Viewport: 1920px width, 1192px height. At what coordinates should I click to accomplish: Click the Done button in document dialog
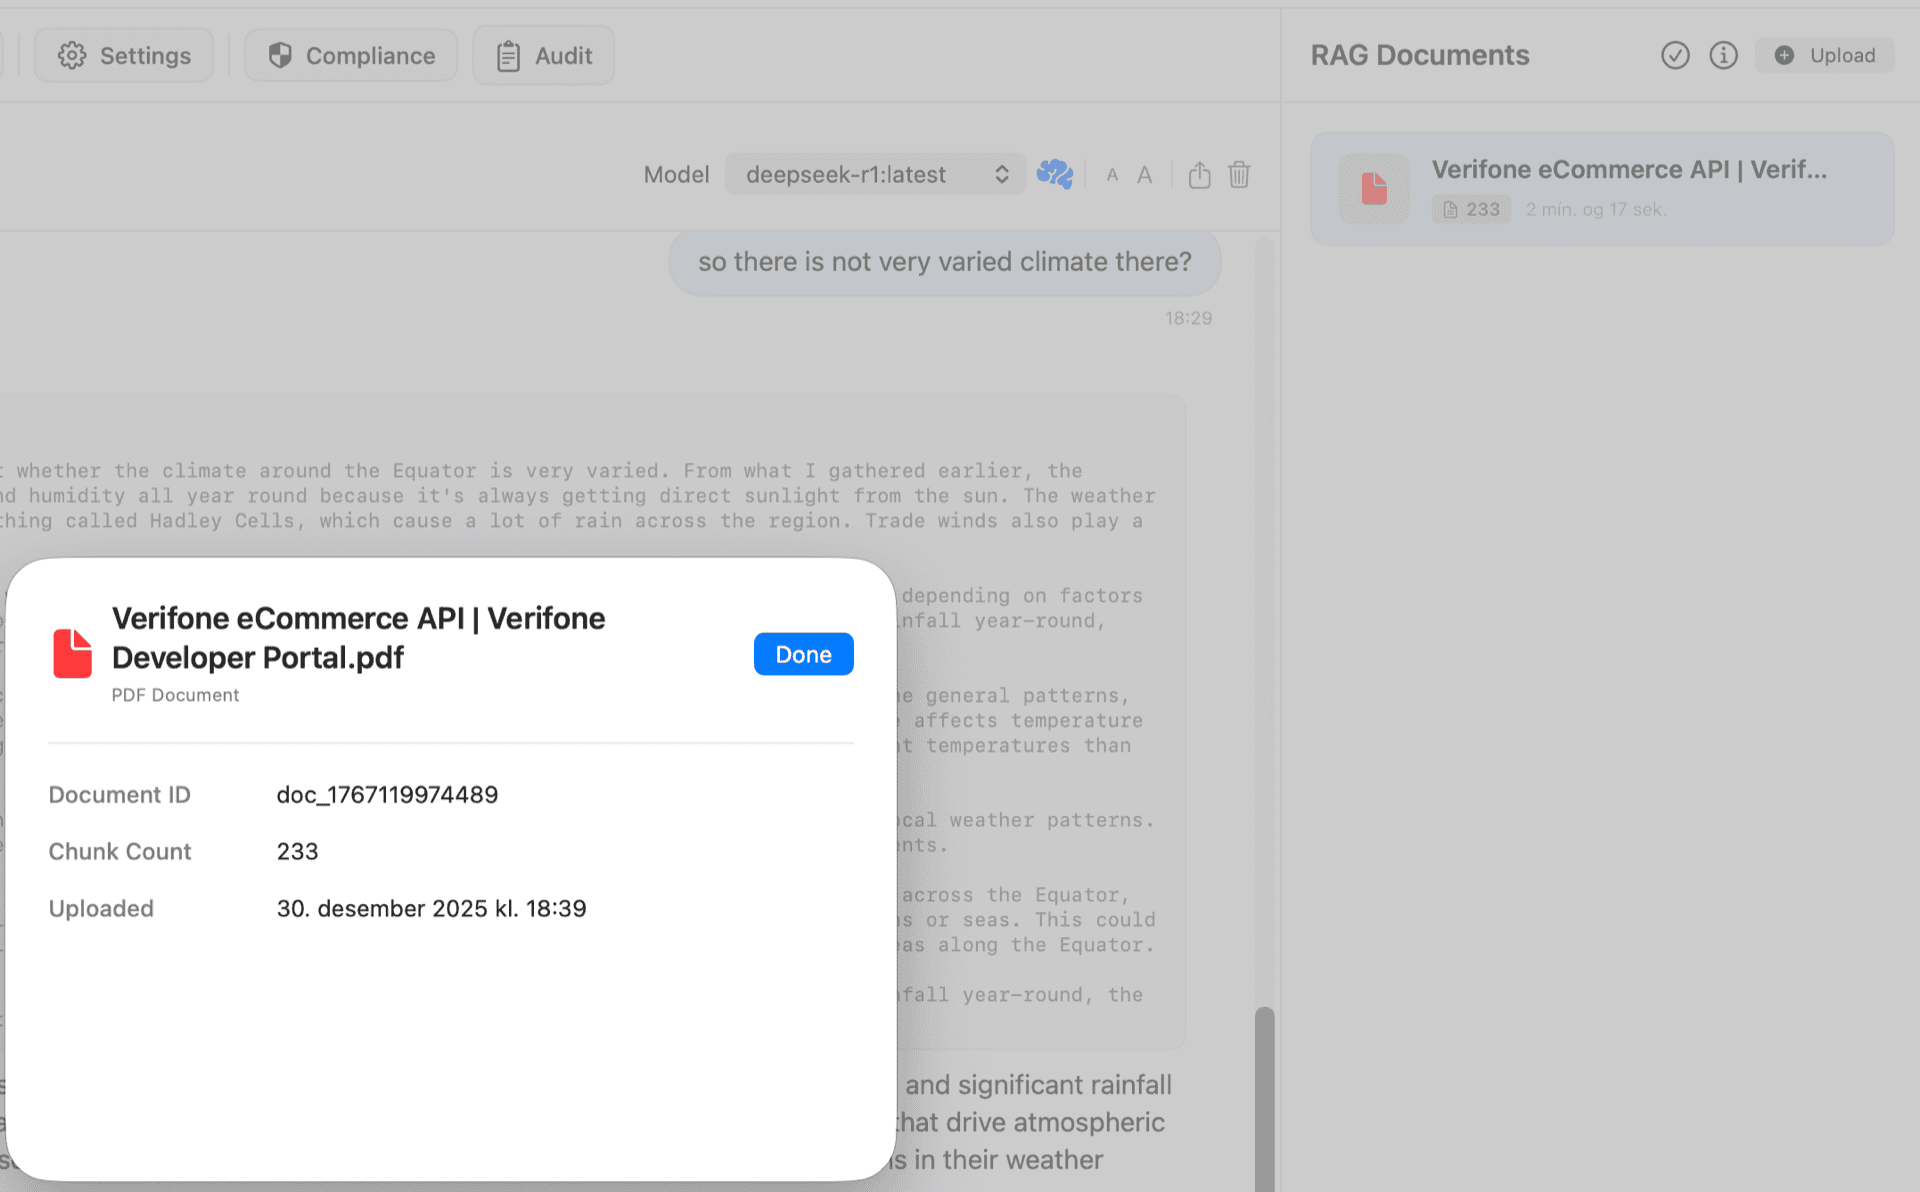click(x=803, y=654)
